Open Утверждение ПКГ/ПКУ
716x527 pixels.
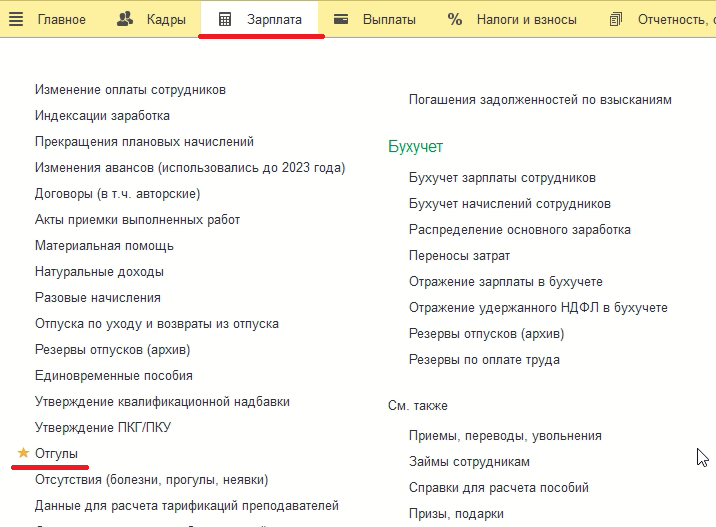click(103, 427)
